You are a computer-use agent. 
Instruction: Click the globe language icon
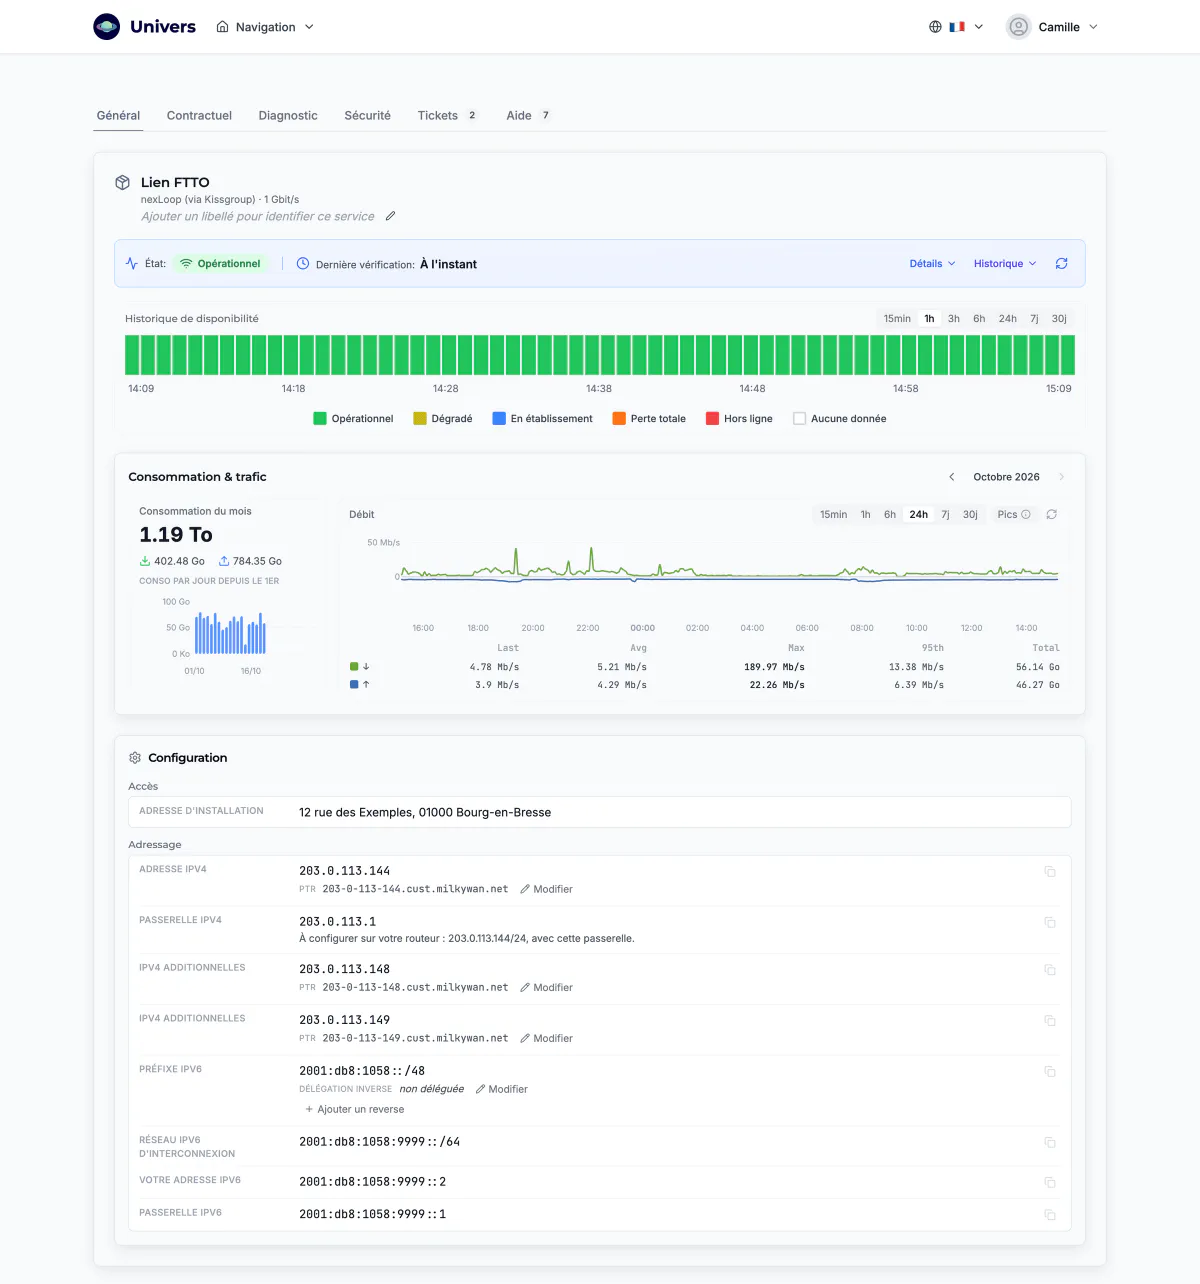click(935, 27)
